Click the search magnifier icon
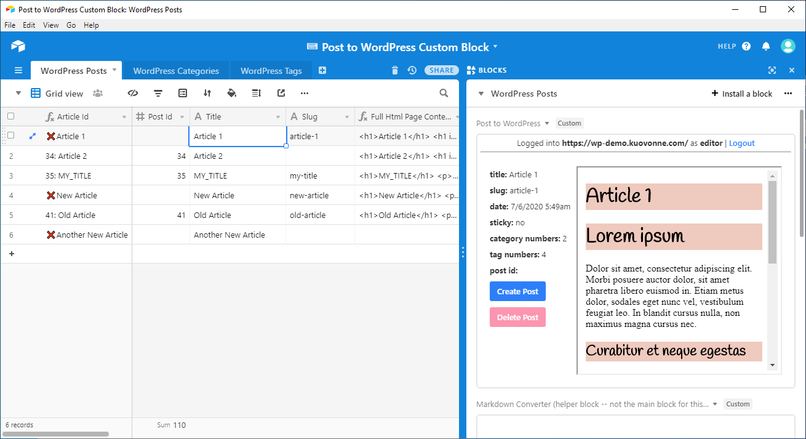This screenshot has height=439, width=806. tap(444, 93)
